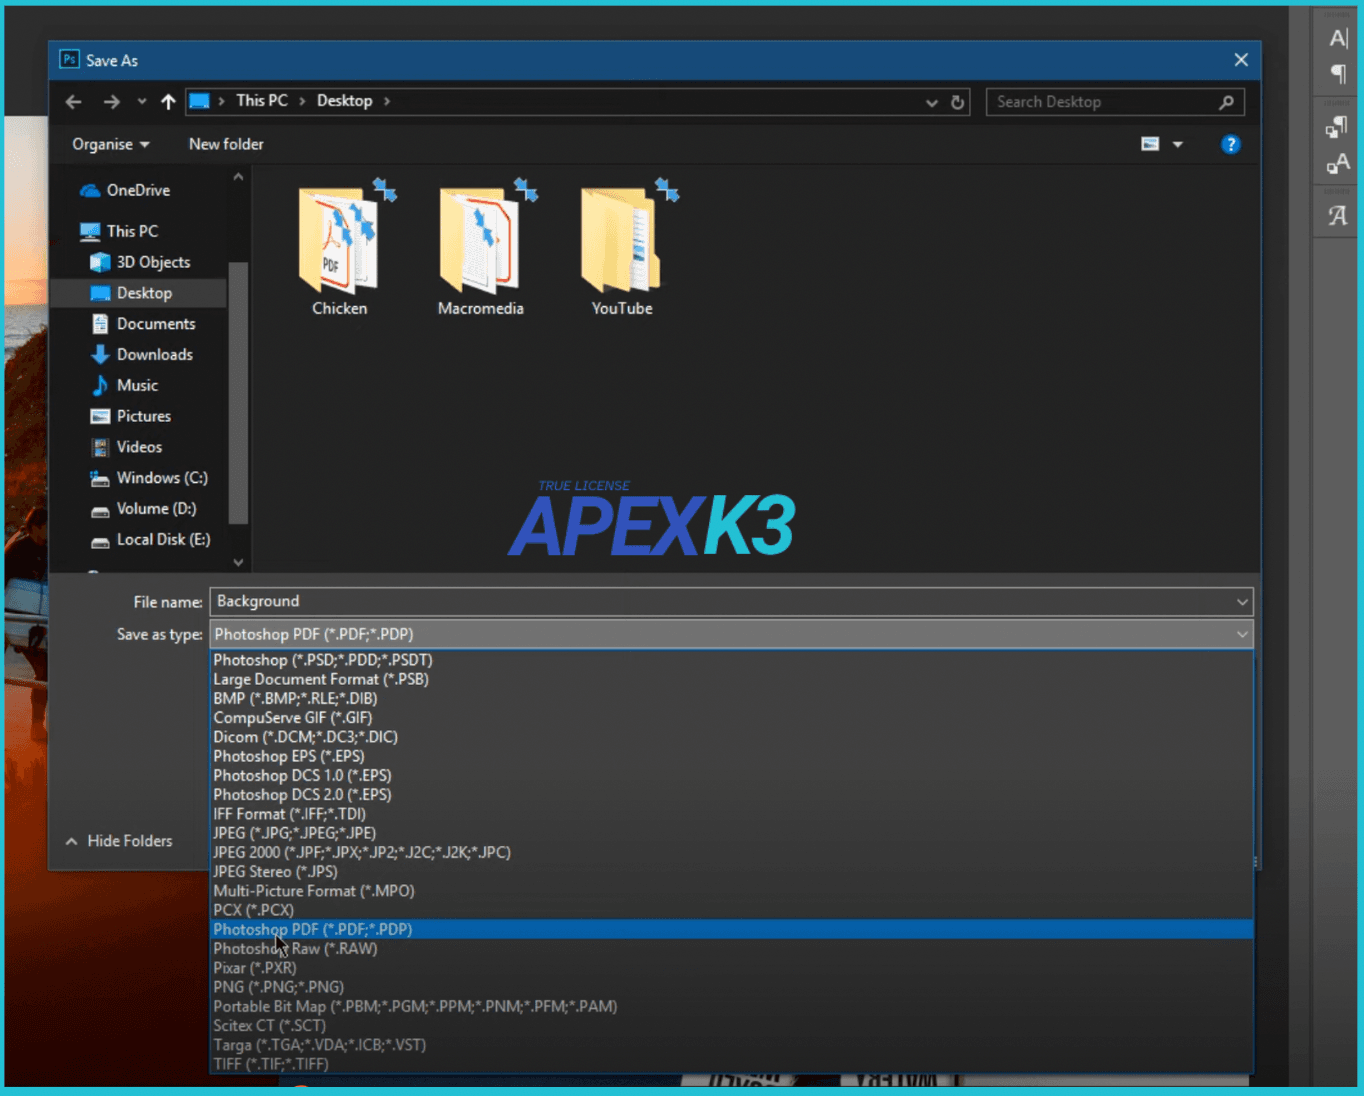Choose JPEG 2000 format
This screenshot has width=1364, height=1096.
coord(731,852)
